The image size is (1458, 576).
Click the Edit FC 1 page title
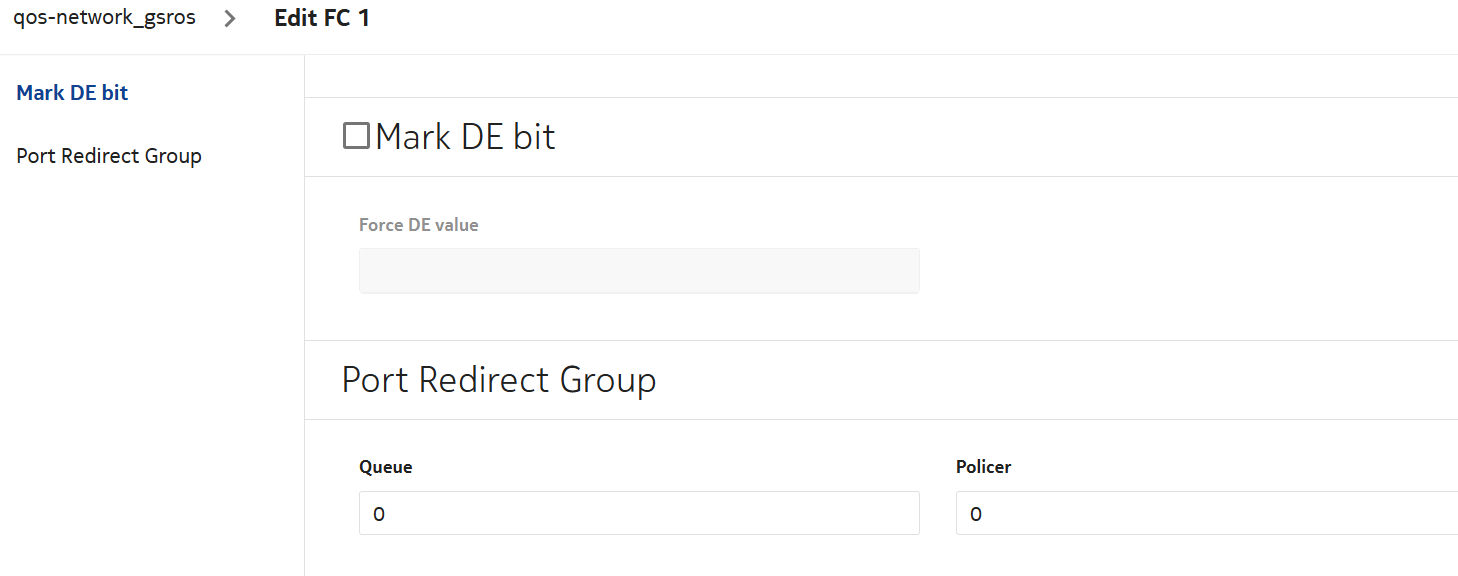[322, 18]
